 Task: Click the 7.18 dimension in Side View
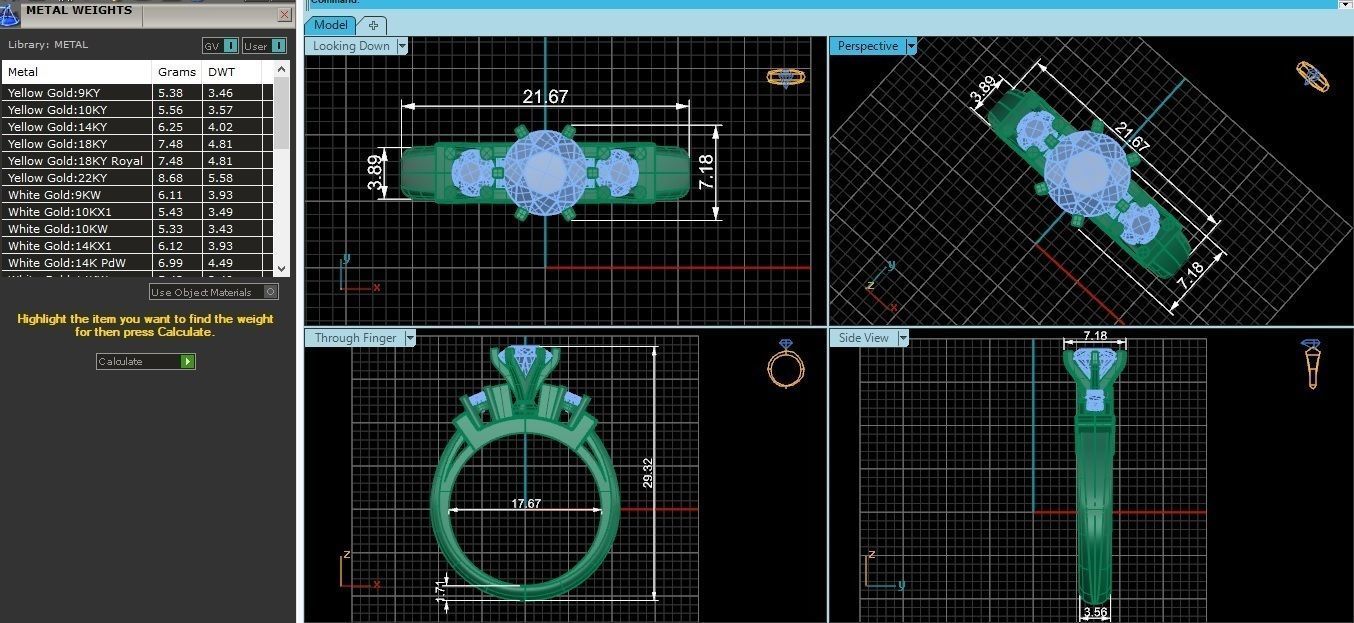pos(1095,336)
